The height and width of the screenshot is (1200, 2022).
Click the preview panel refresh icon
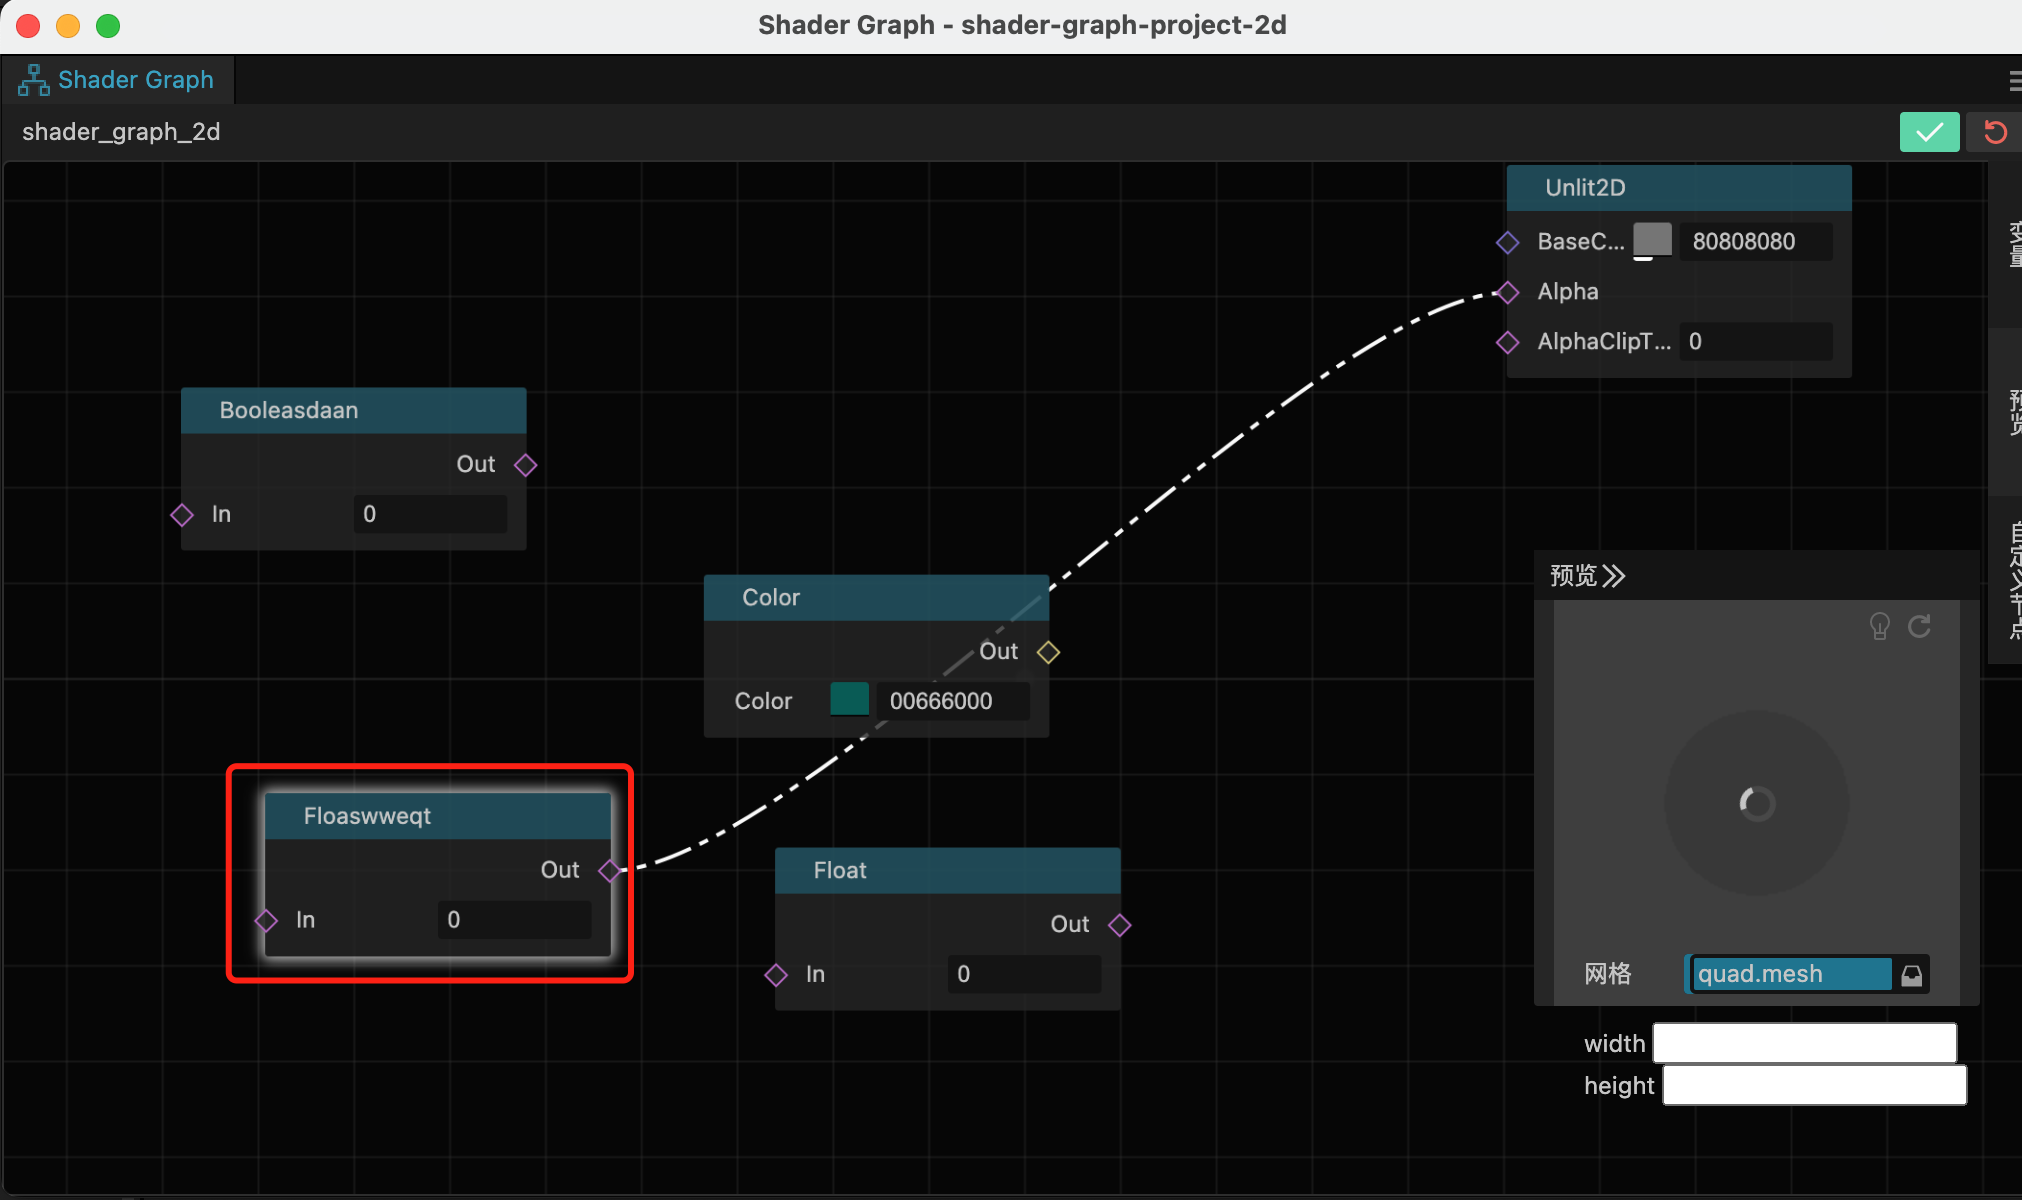[1919, 627]
